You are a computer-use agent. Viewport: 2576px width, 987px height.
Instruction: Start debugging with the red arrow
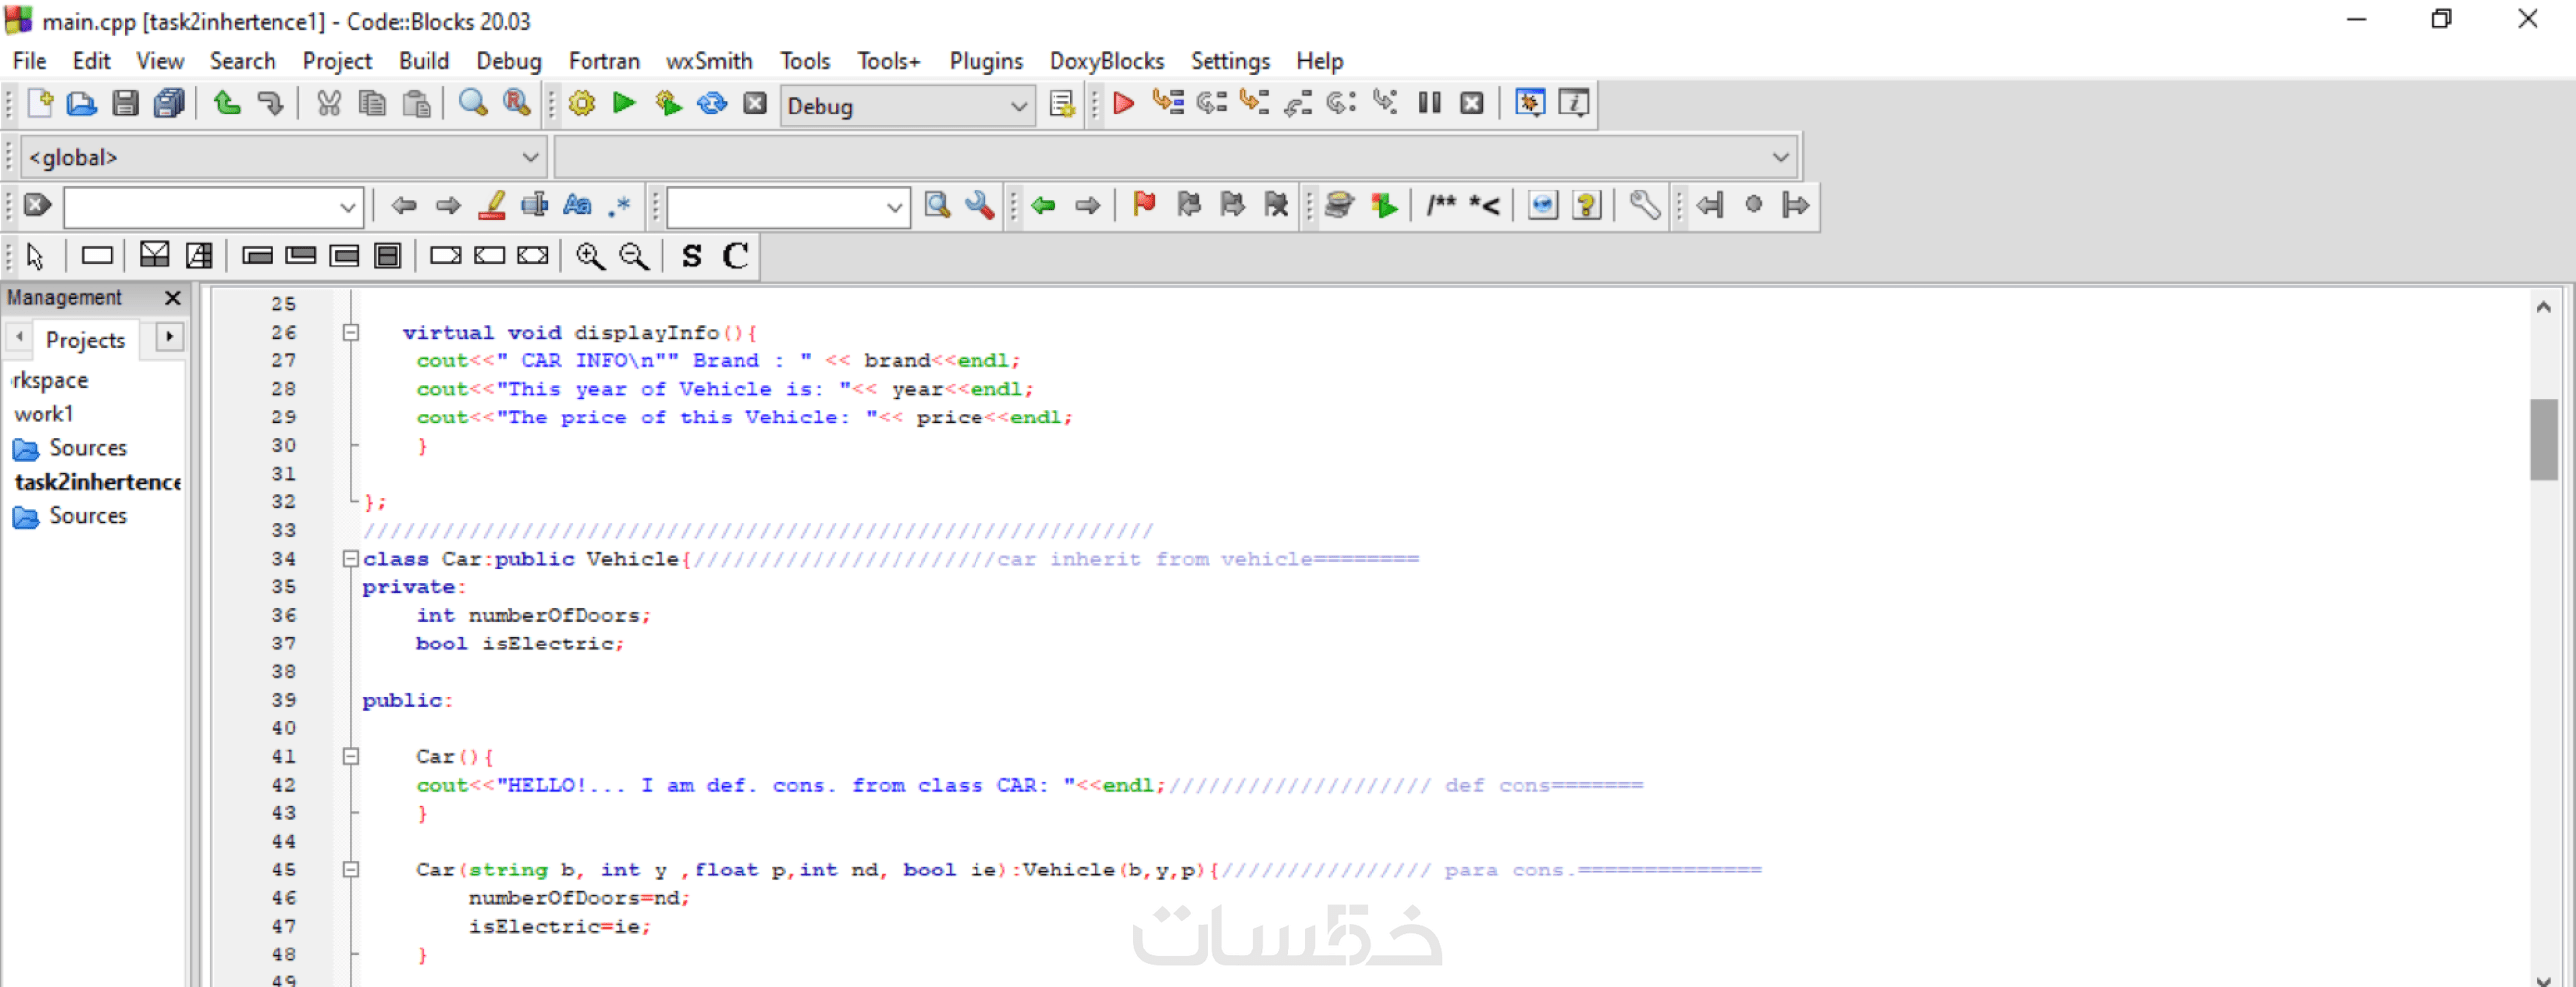[x=1123, y=103]
